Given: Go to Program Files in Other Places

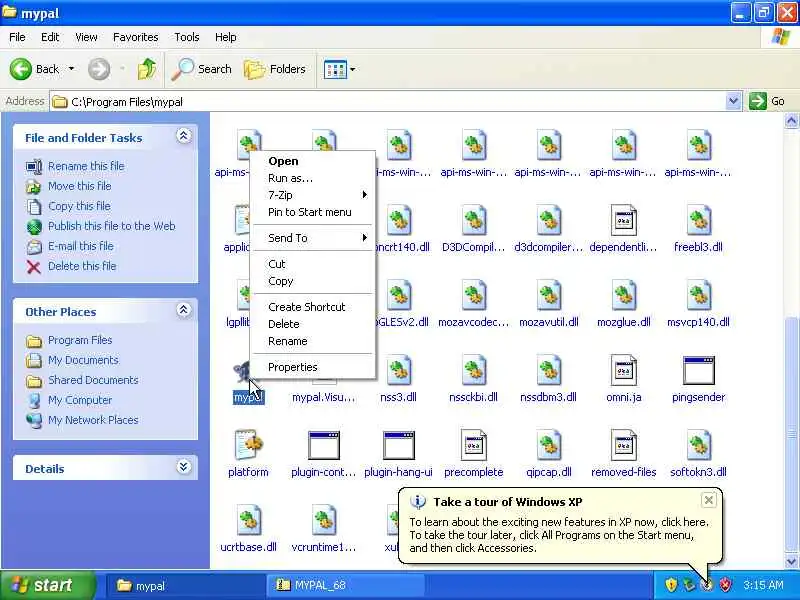Looking at the screenshot, I should (x=80, y=340).
